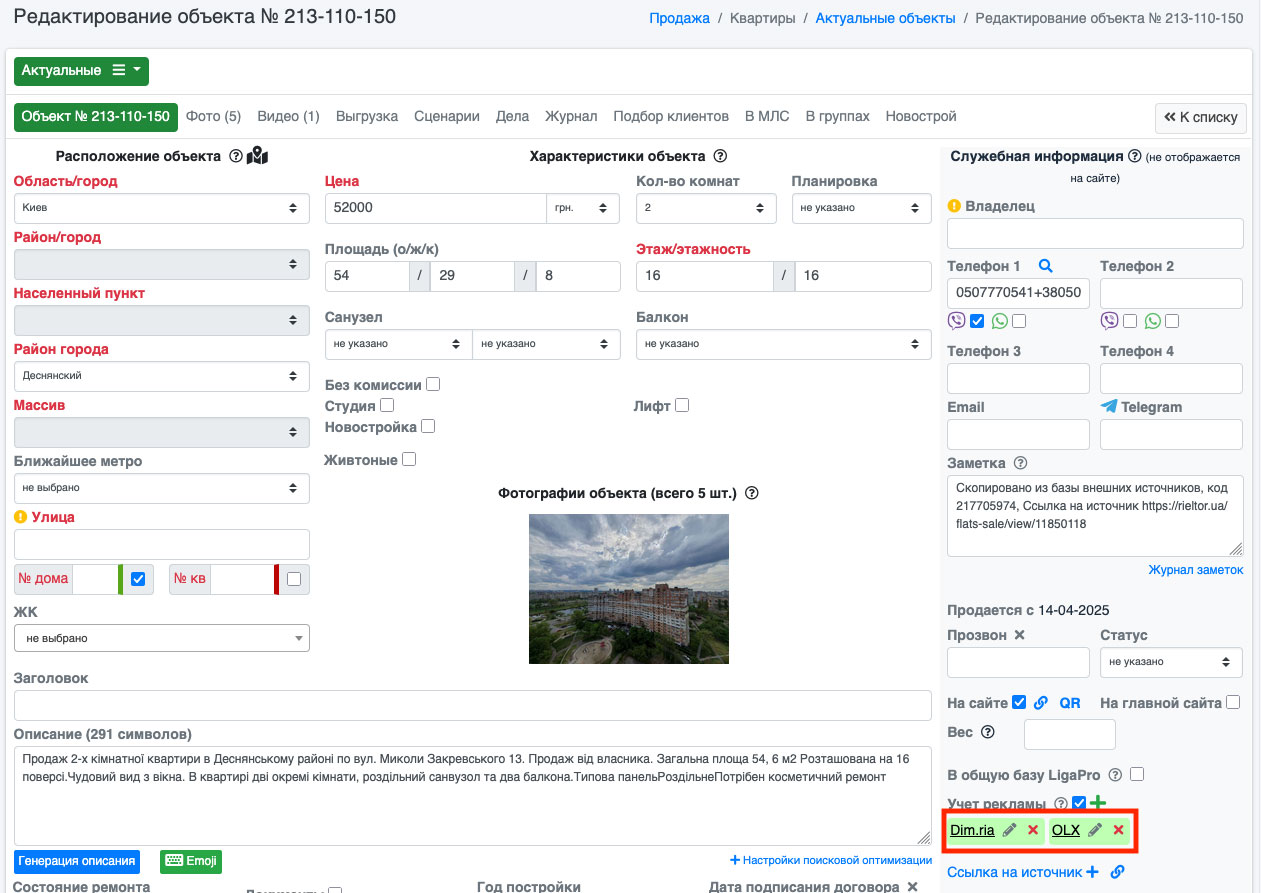
Task: Switch to the Фото (5) tab
Action: [213, 116]
